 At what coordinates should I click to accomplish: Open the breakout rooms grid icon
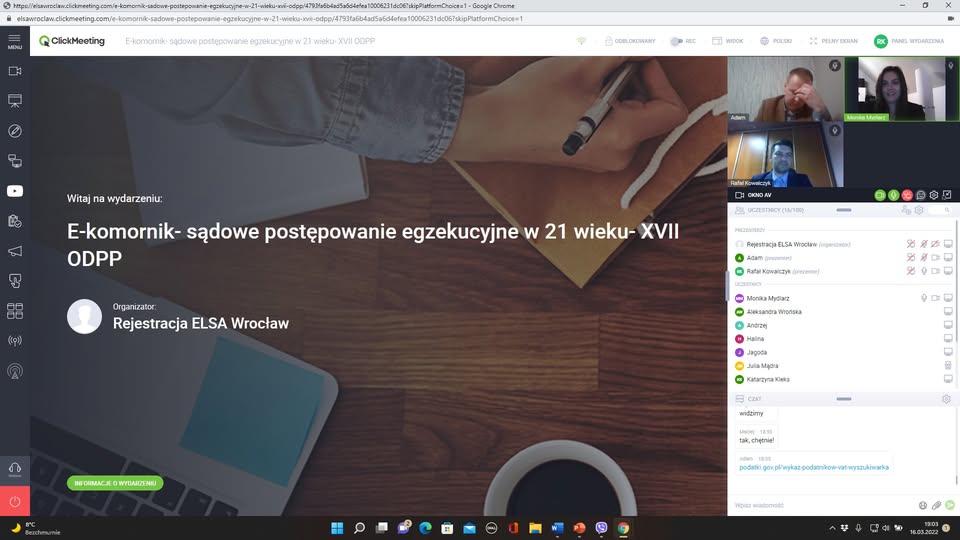[x=15, y=311]
